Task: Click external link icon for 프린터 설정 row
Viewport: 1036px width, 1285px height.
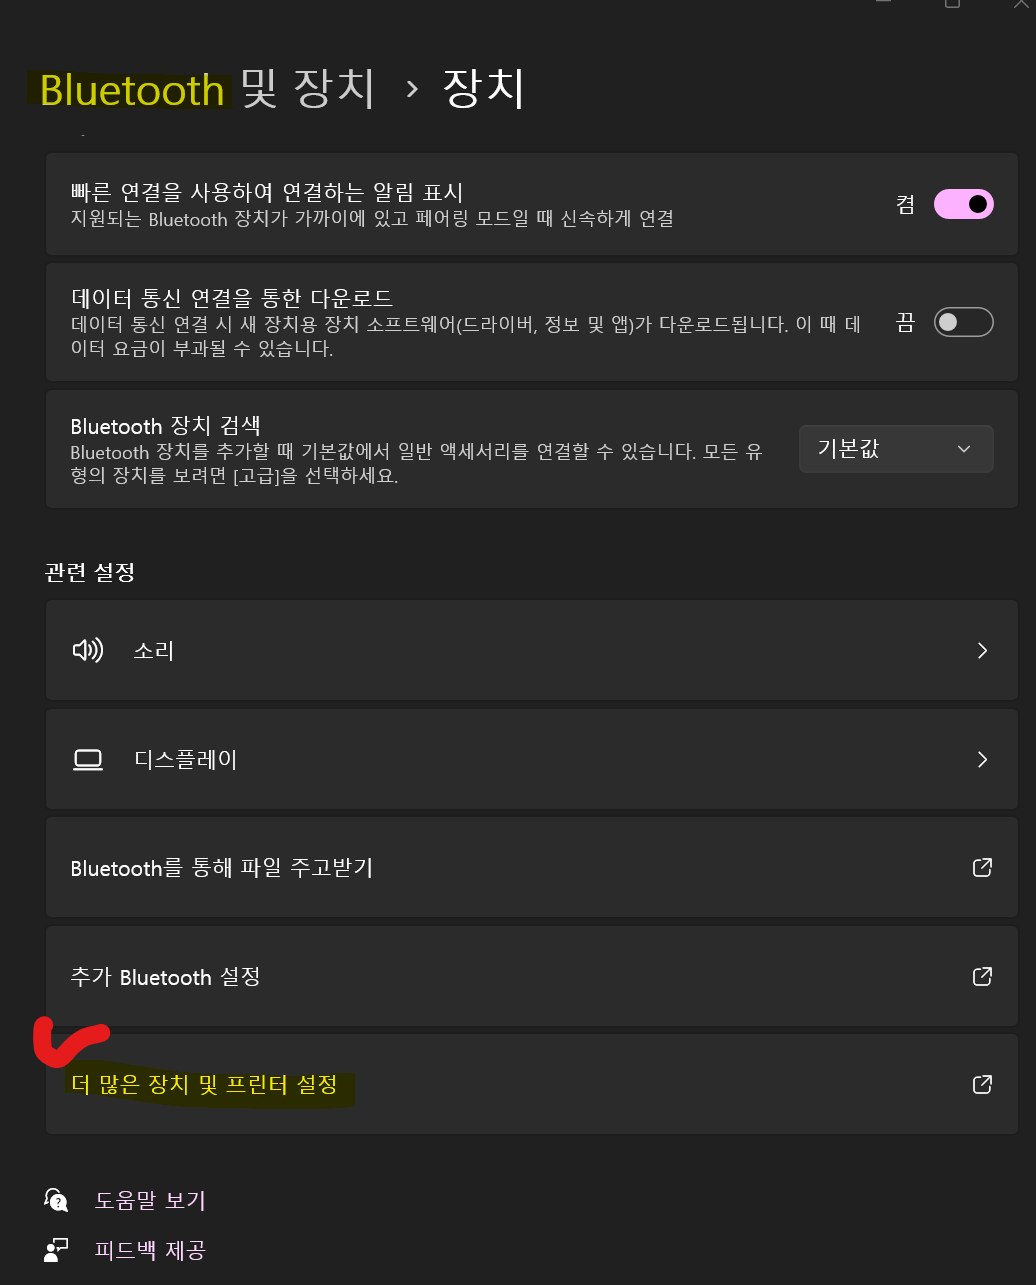Action: (982, 1084)
